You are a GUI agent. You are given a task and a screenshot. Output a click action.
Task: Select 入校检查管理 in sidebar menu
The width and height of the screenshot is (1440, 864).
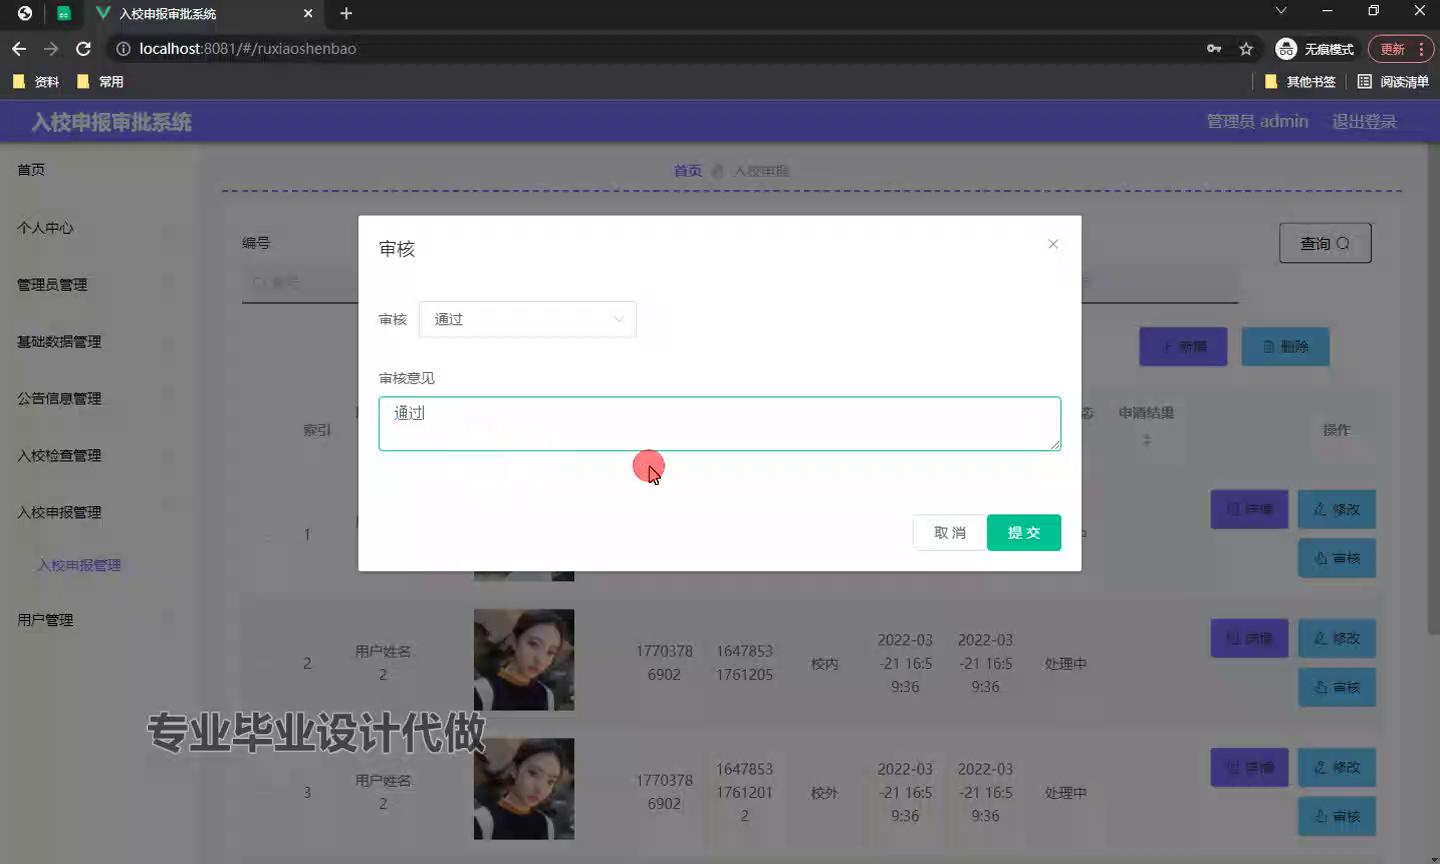[59, 456]
